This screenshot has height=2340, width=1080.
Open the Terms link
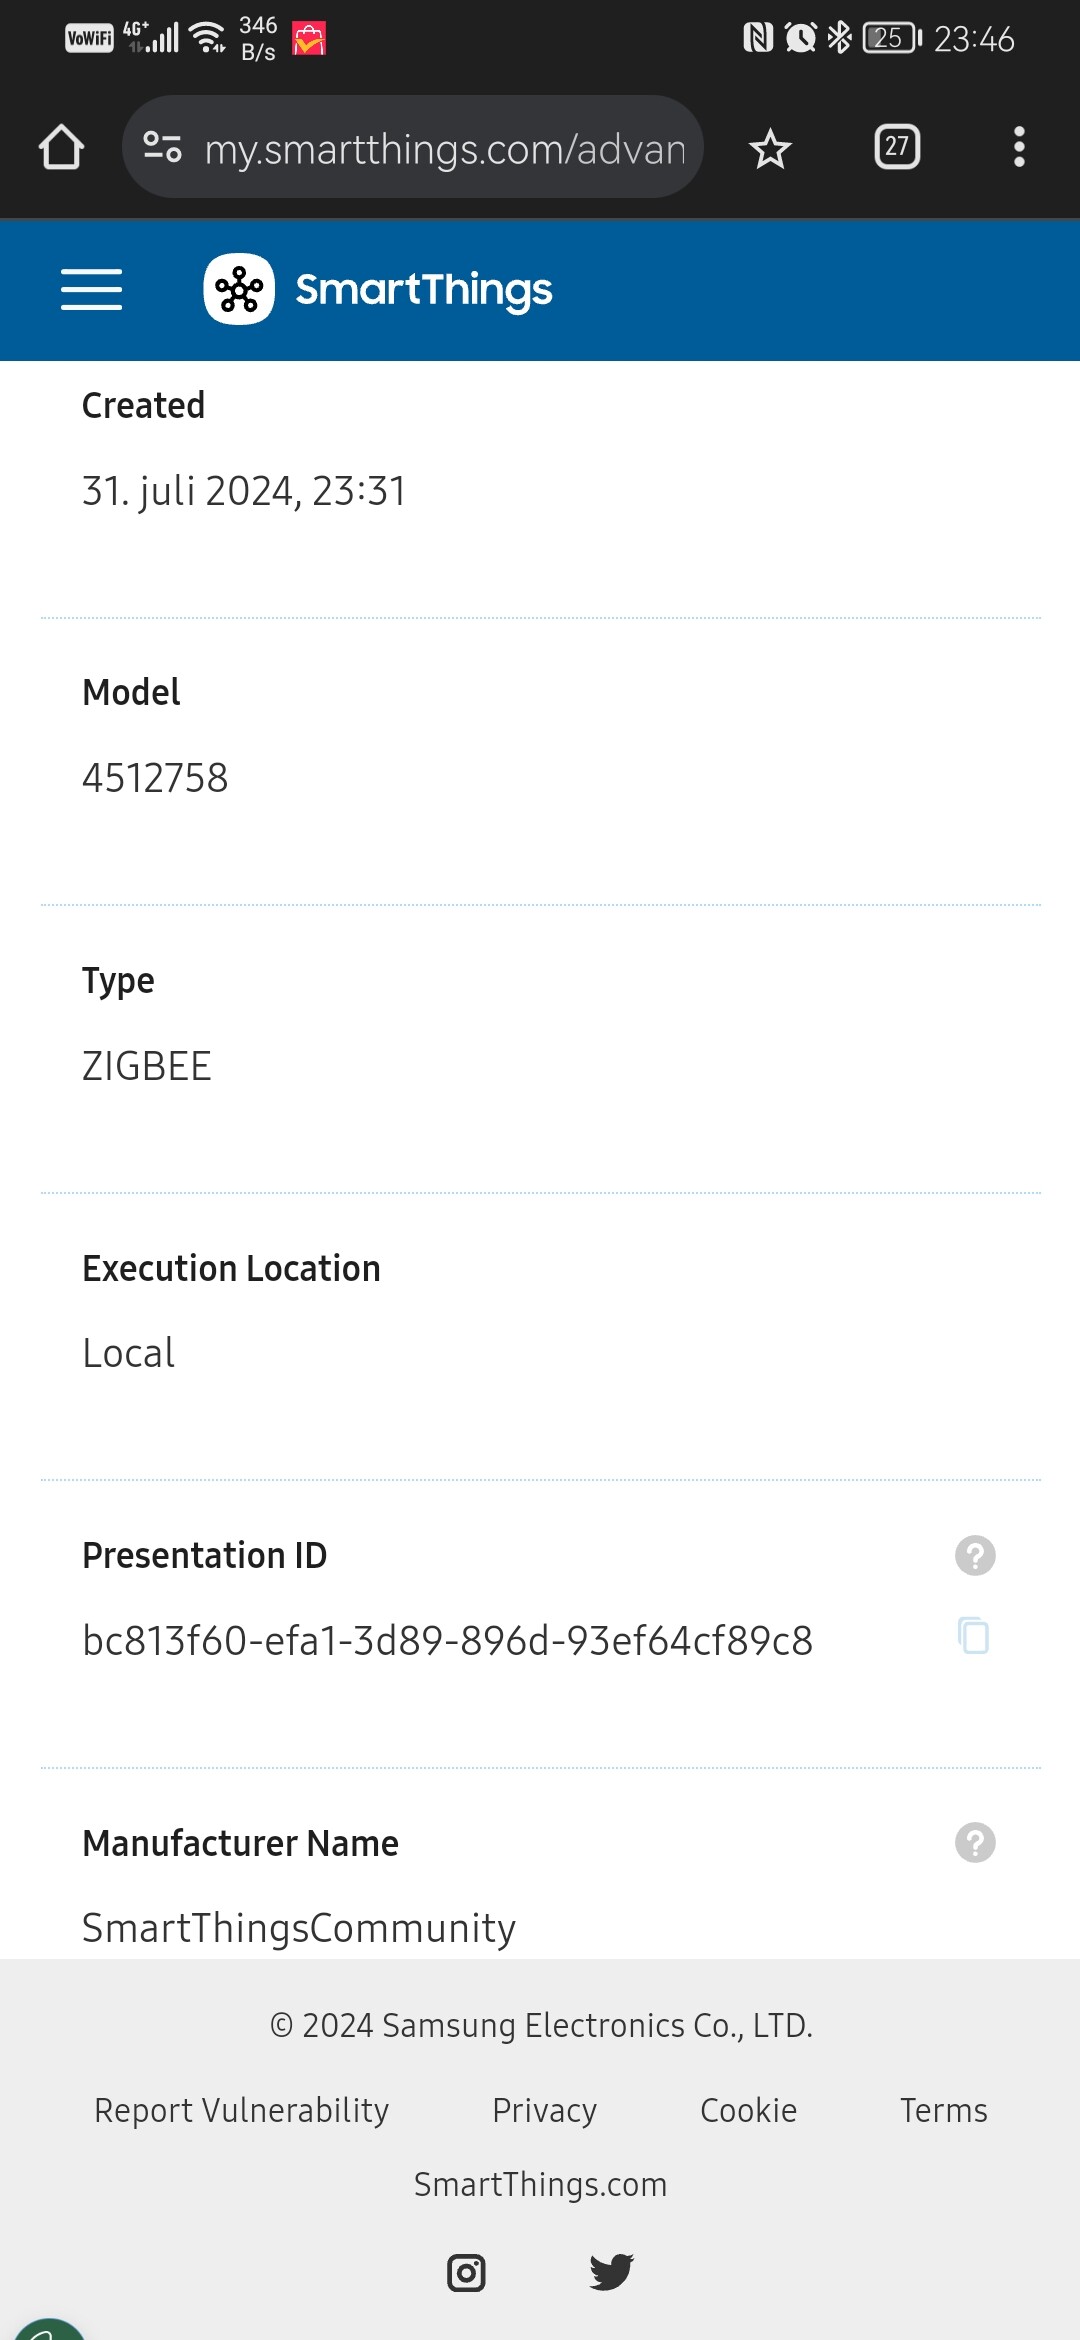943,2110
